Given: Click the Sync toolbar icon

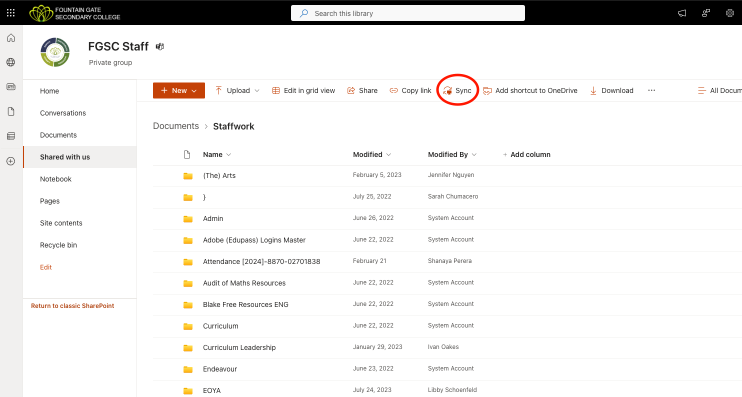Looking at the screenshot, I should coord(448,90).
